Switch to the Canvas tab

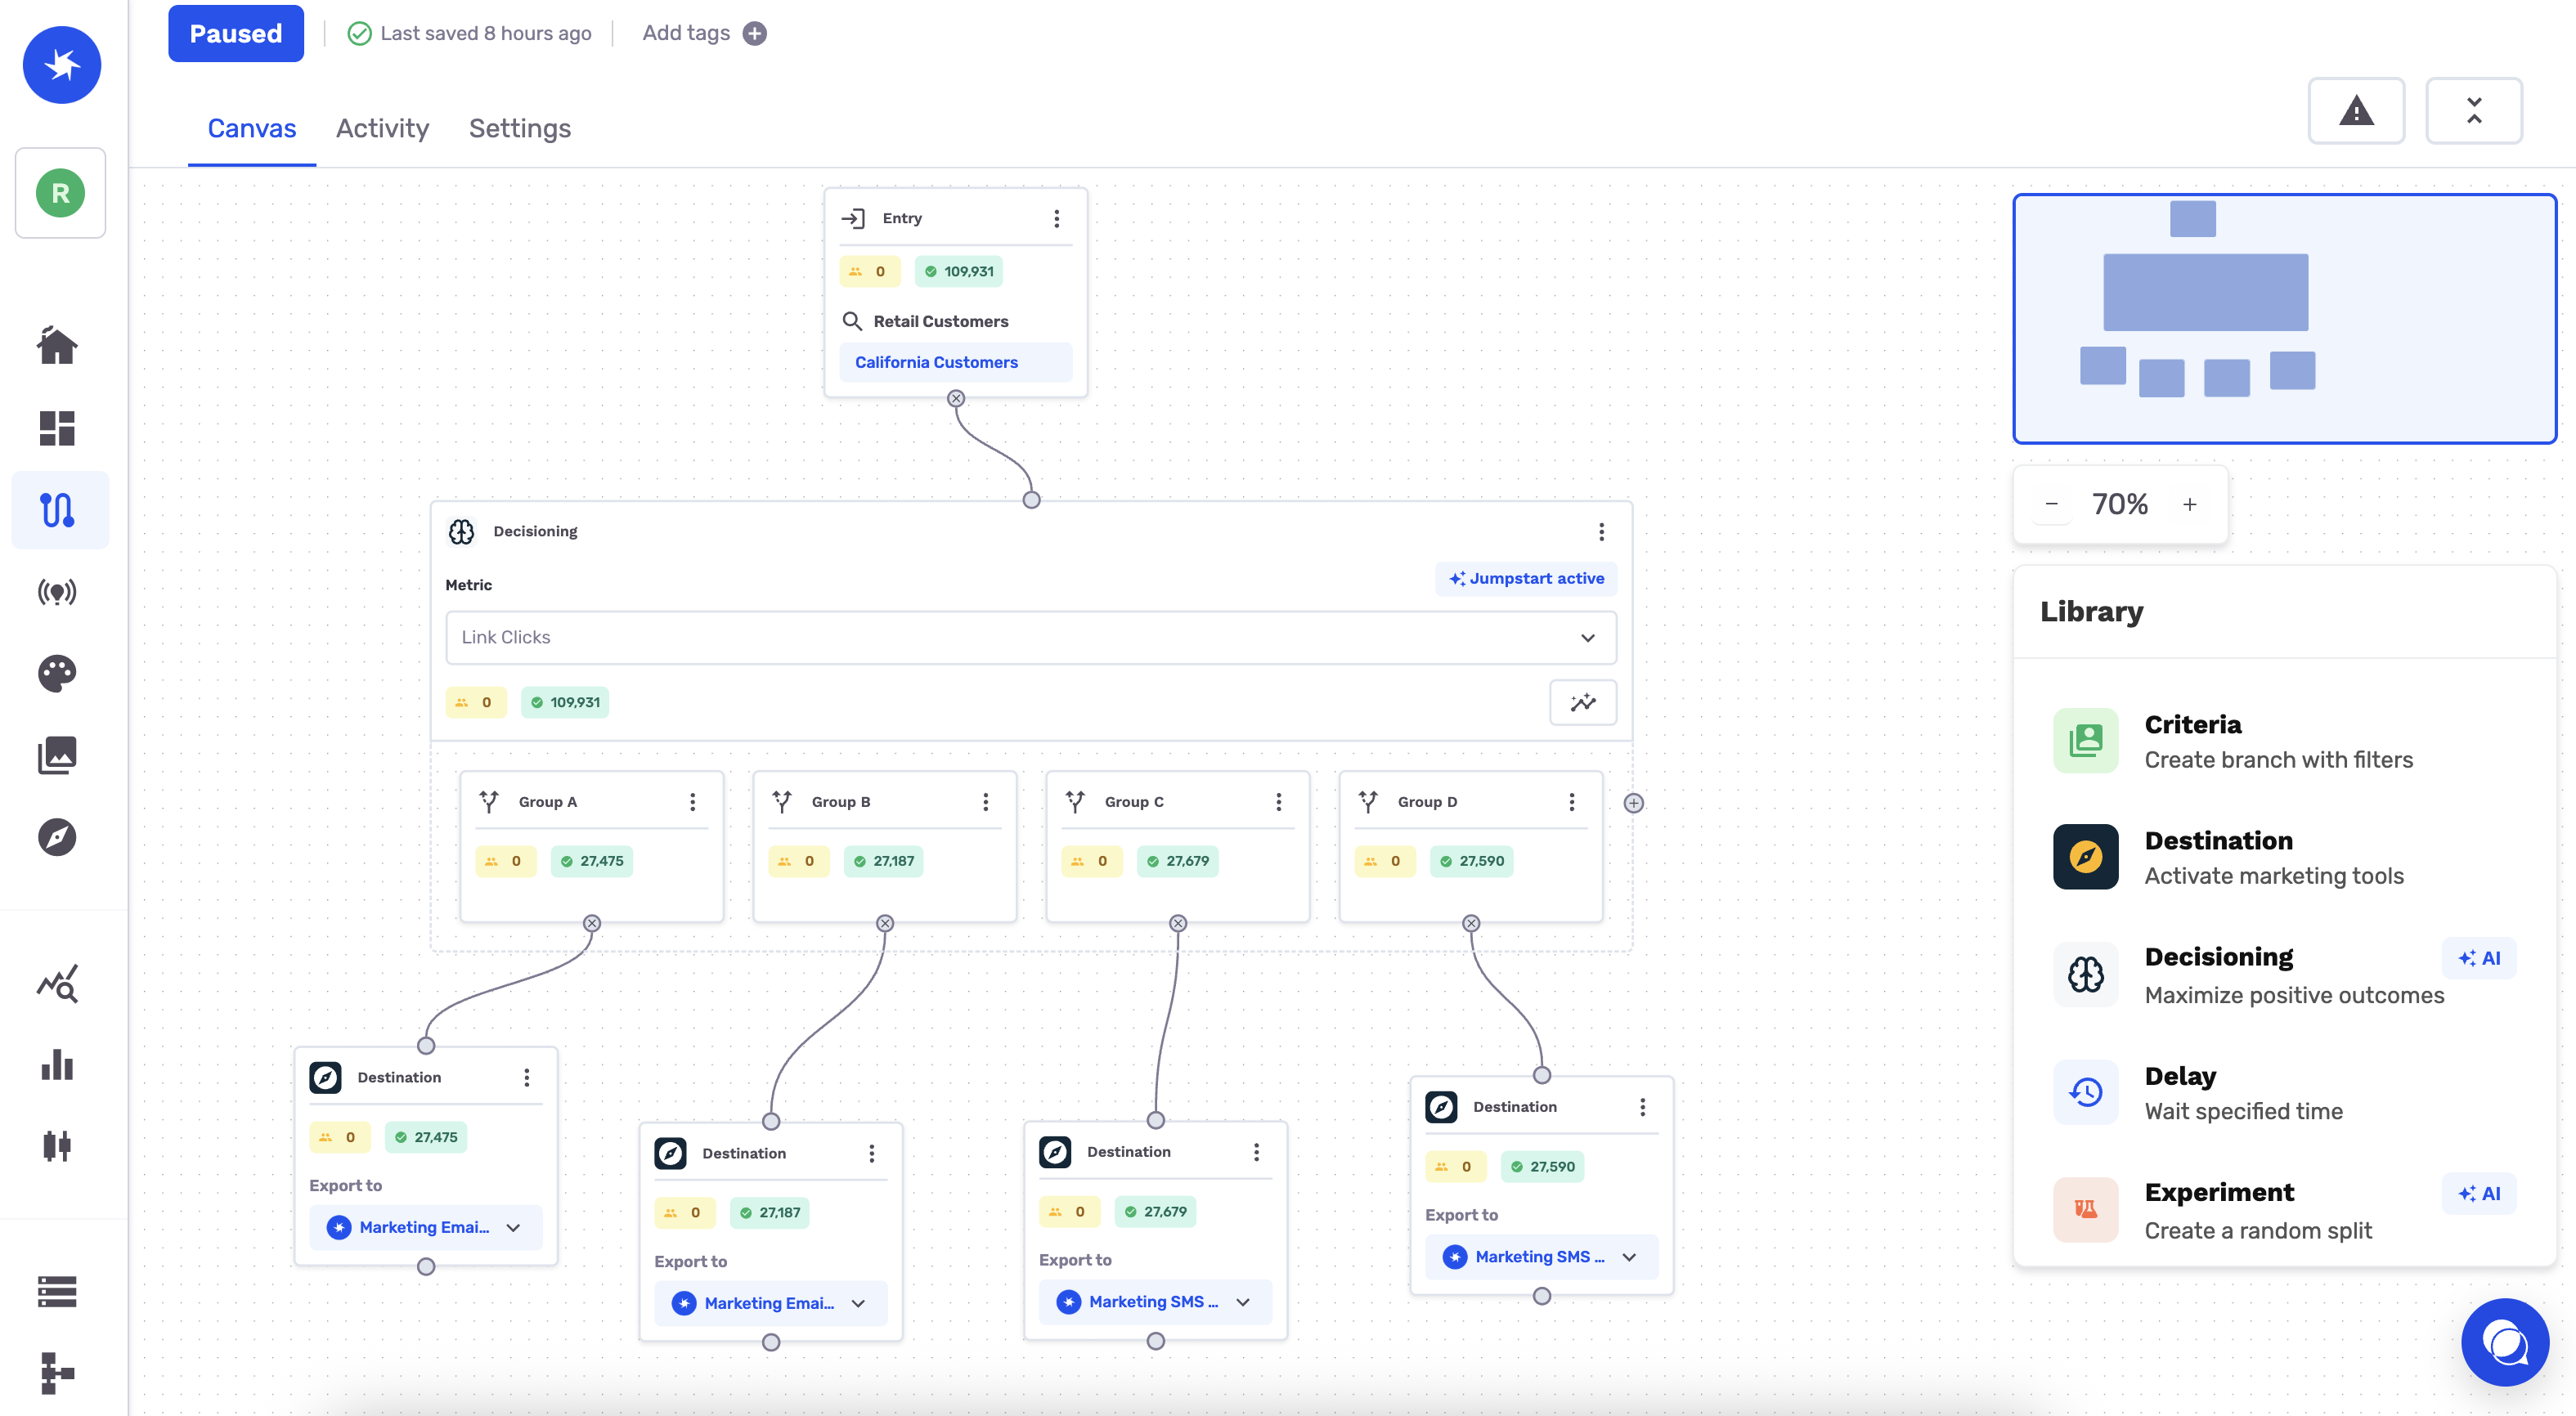(x=252, y=128)
